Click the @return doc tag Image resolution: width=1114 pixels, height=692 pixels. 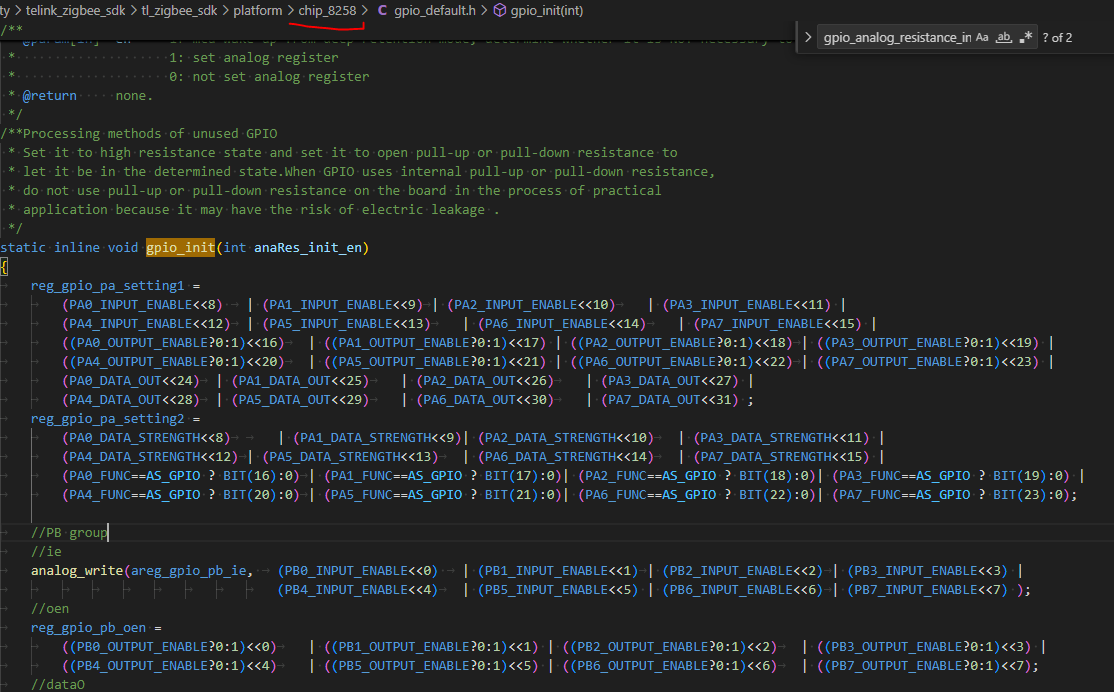click(x=50, y=96)
